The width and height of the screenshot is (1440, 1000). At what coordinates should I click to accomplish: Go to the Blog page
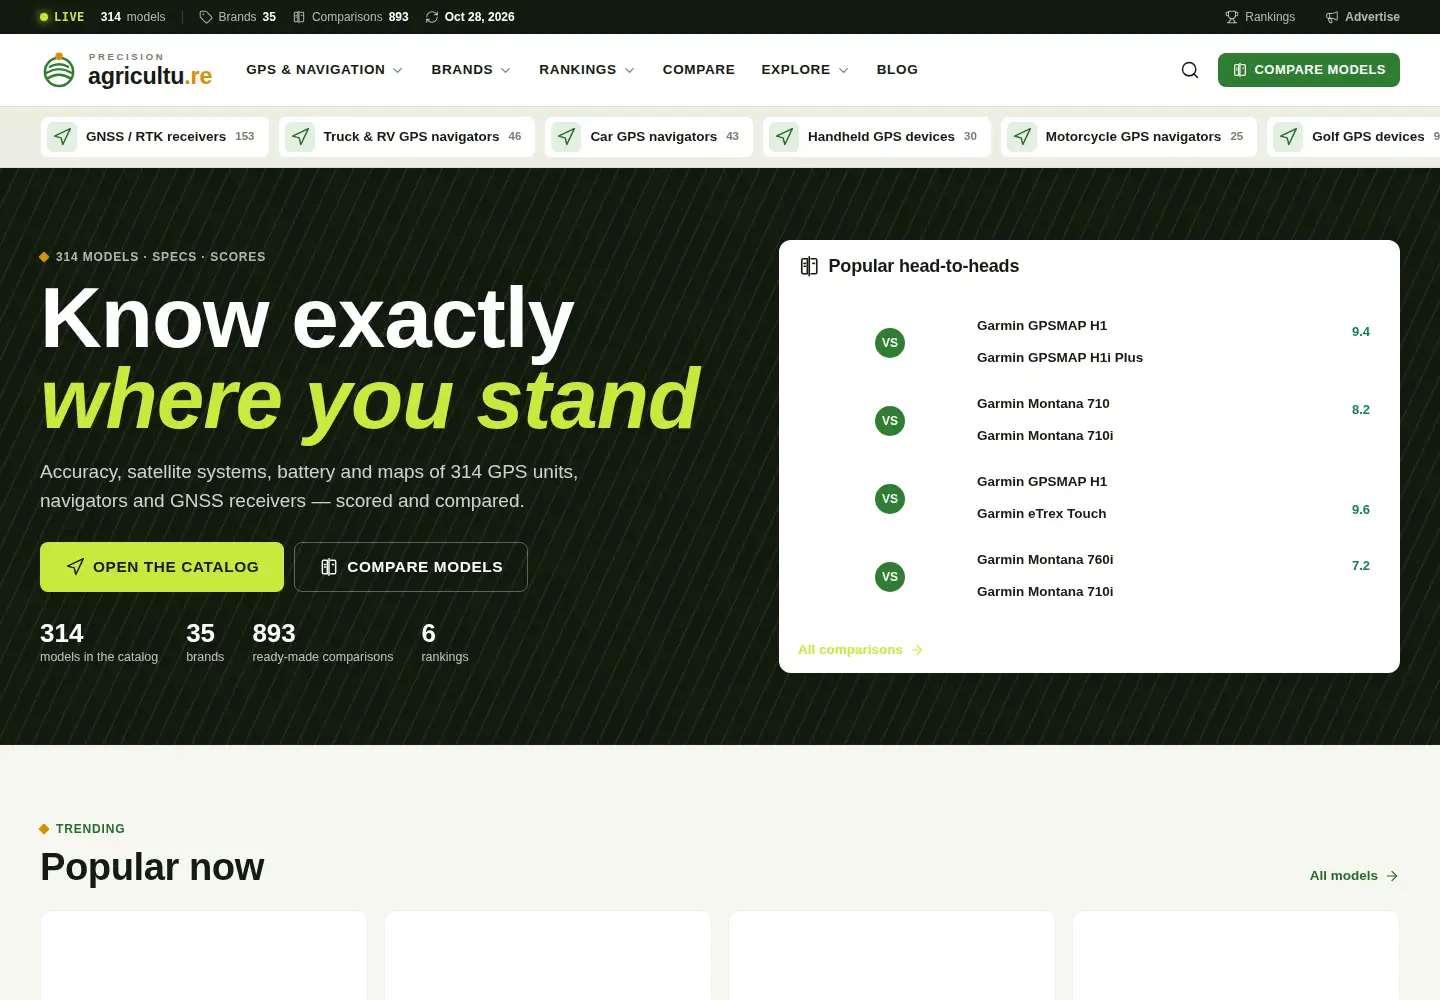pos(897,70)
